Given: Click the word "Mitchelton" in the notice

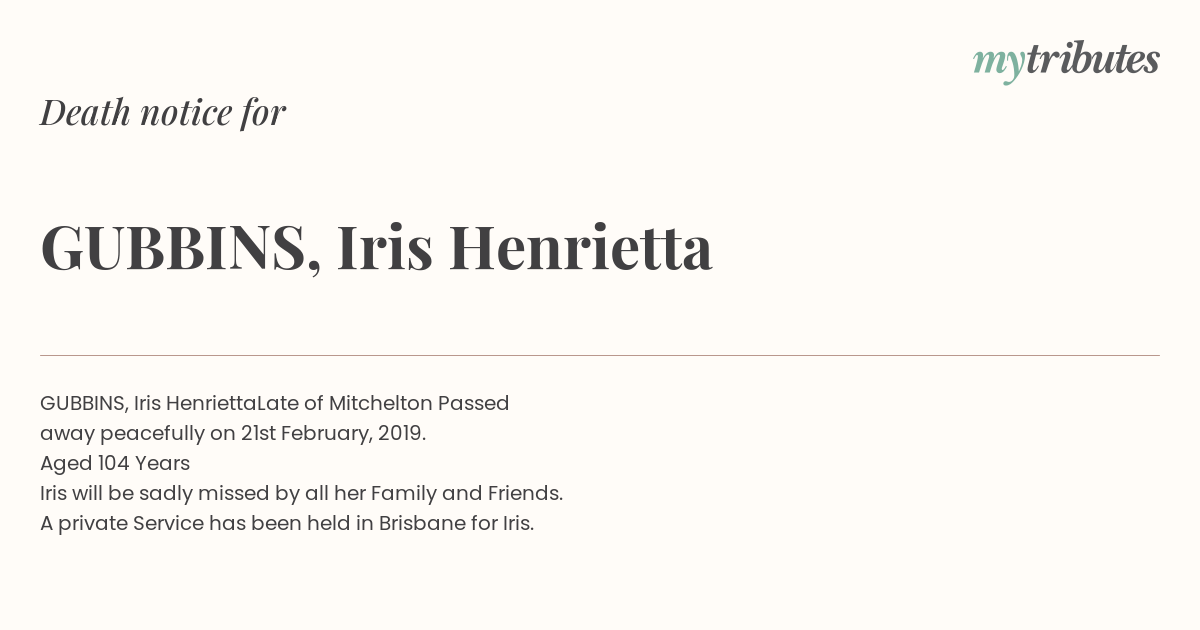Looking at the screenshot, I should coord(380,403).
